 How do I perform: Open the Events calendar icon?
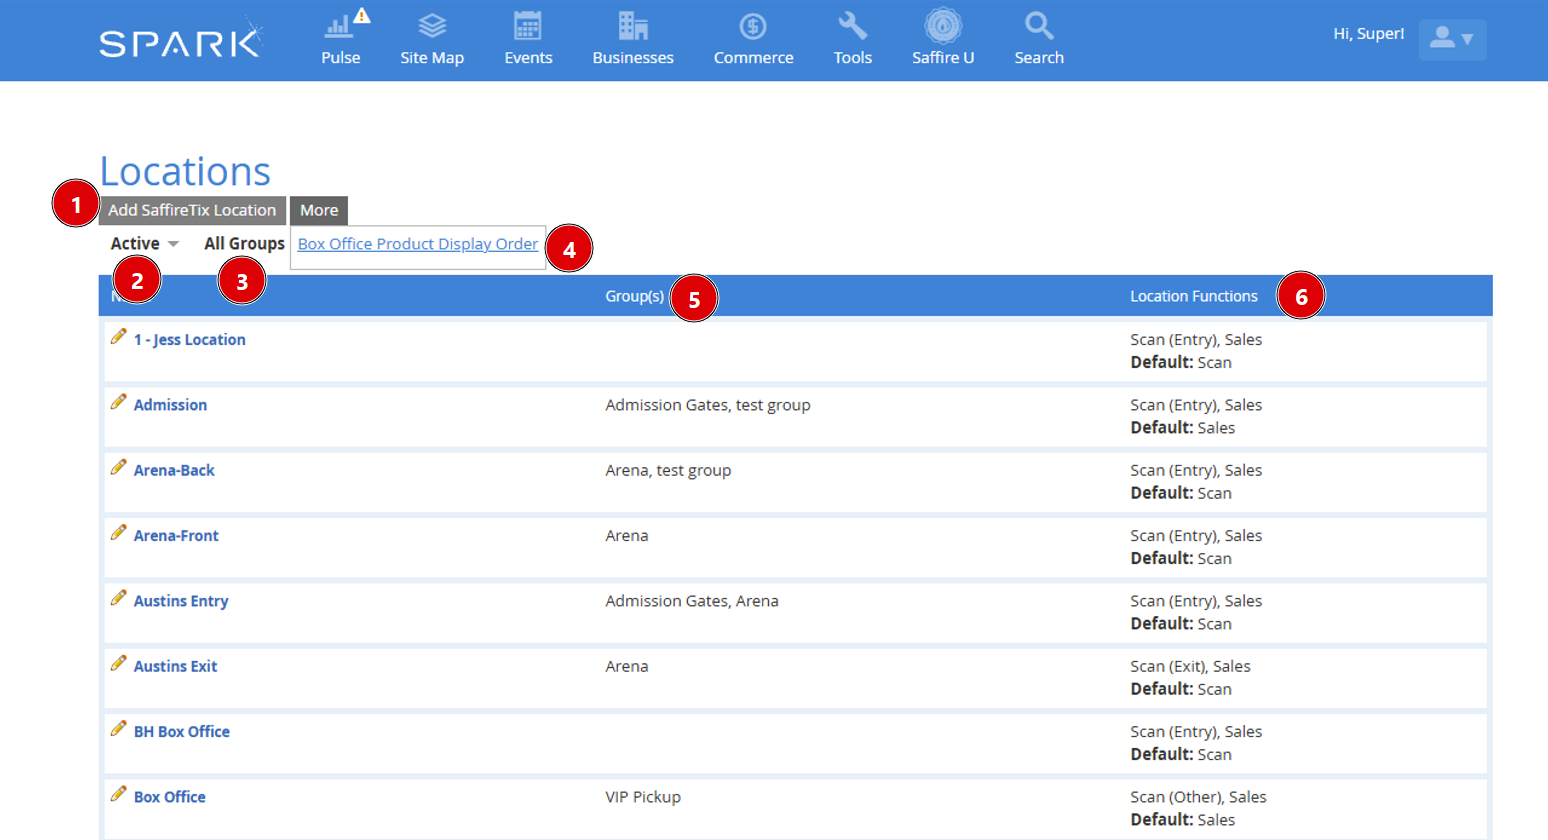coord(528,25)
